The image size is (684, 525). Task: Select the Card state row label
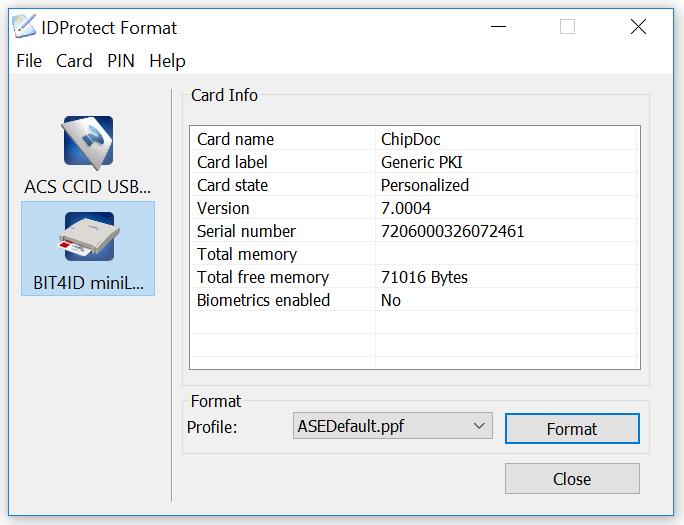(233, 185)
